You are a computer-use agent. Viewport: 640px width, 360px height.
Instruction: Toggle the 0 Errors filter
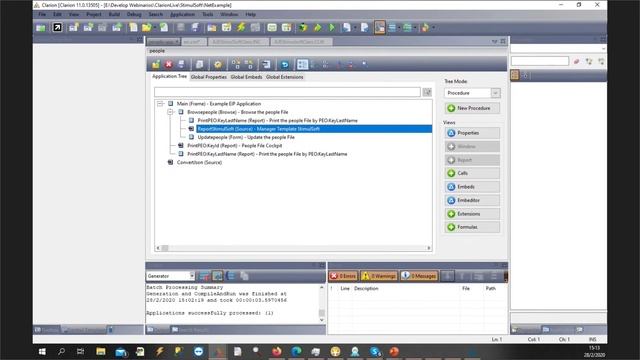click(x=343, y=276)
